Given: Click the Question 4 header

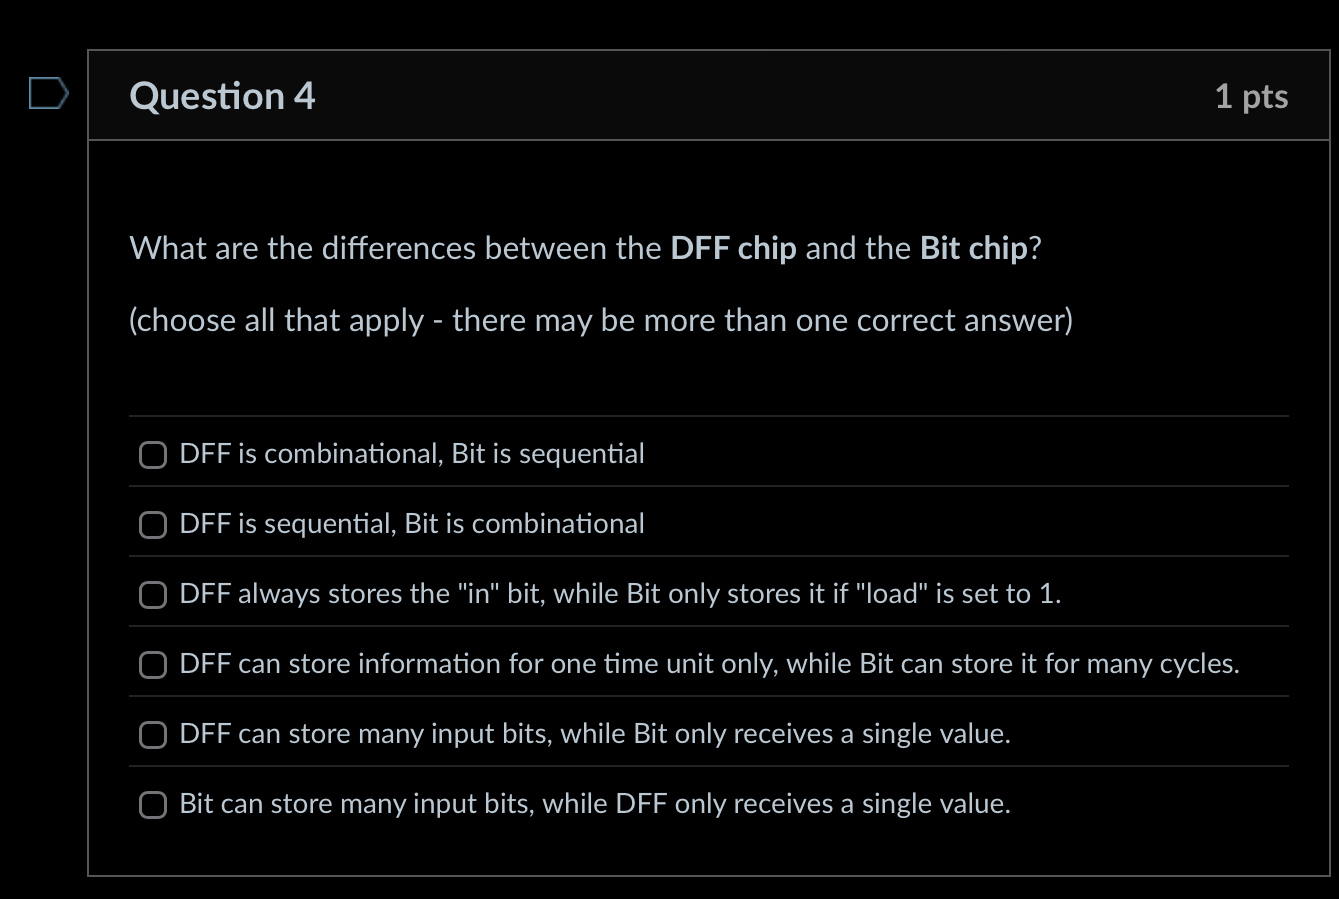Looking at the screenshot, I should point(222,96).
